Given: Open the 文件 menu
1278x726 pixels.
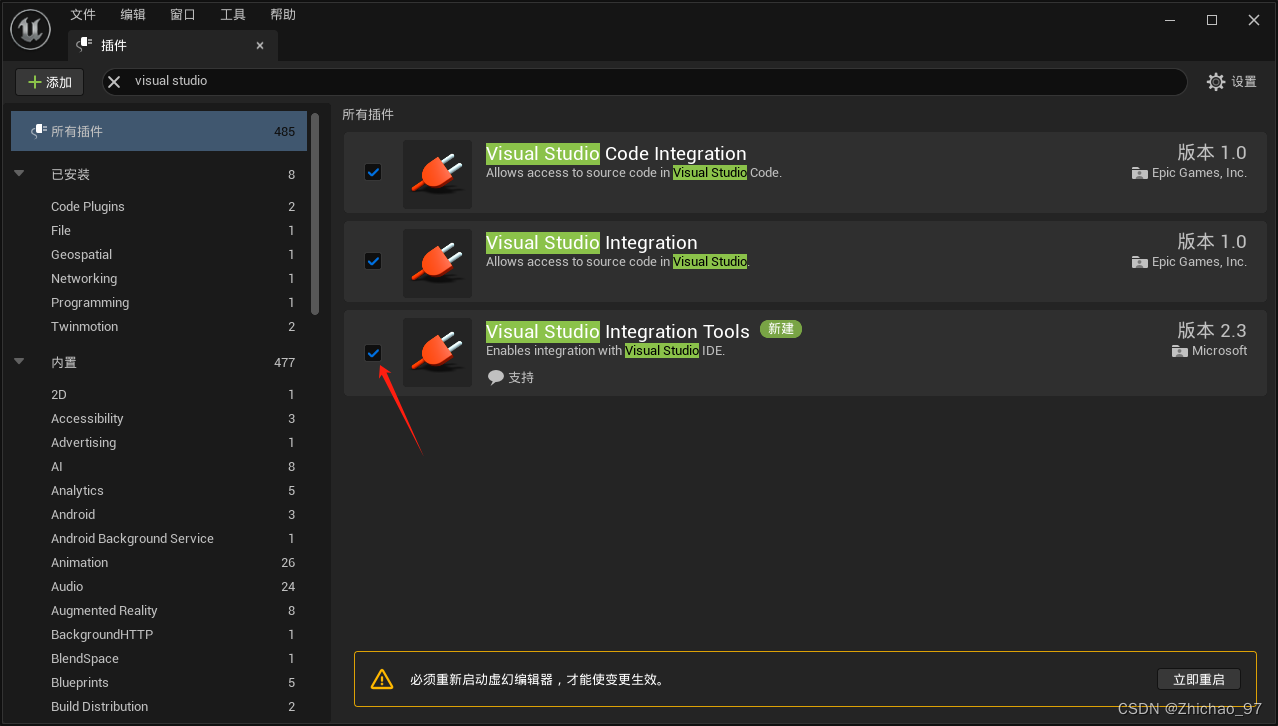Looking at the screenshot, I should point(83,15).
